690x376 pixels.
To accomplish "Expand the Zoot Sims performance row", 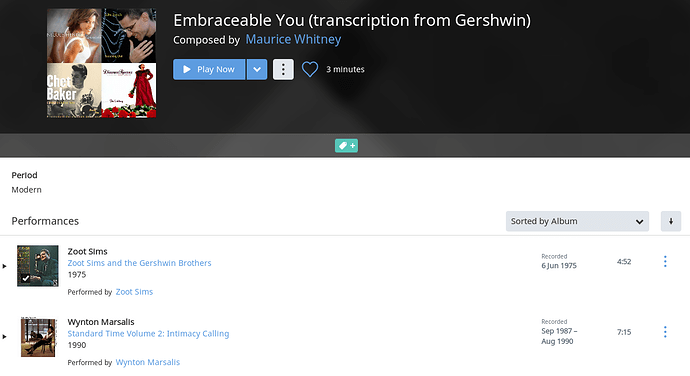I will 4,266.
